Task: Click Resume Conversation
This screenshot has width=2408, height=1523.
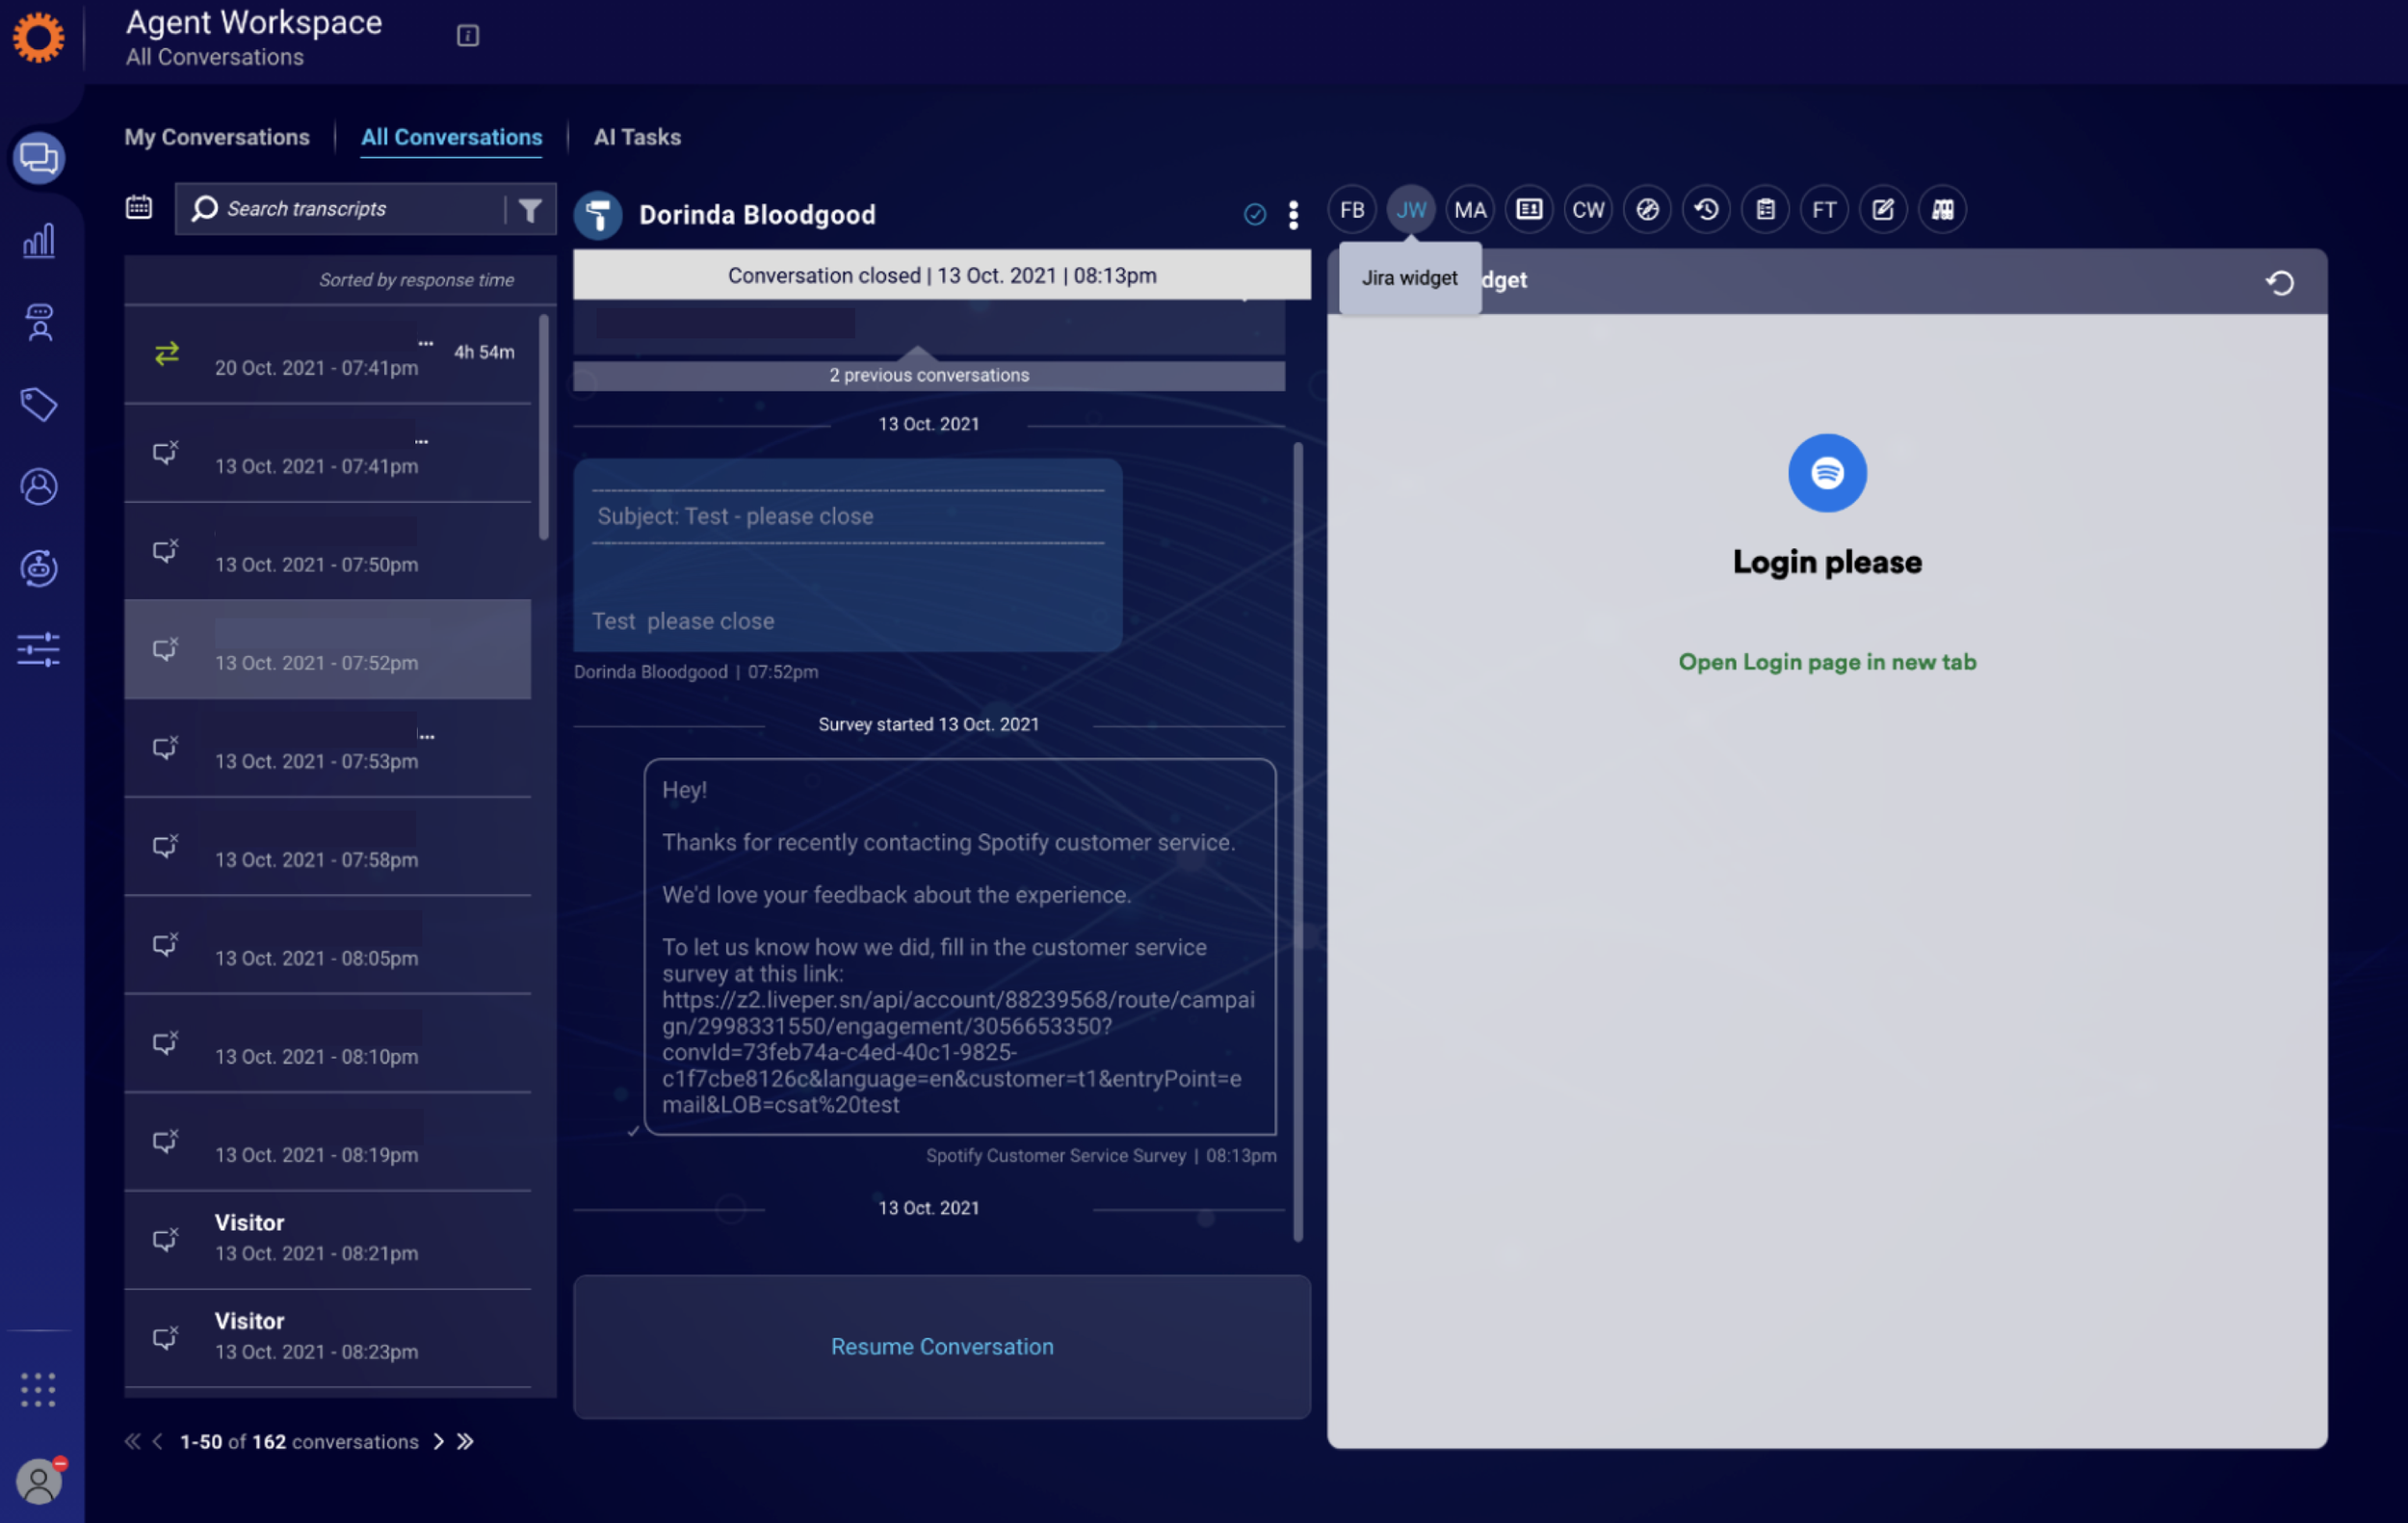Action: [x=941, y=1346]
